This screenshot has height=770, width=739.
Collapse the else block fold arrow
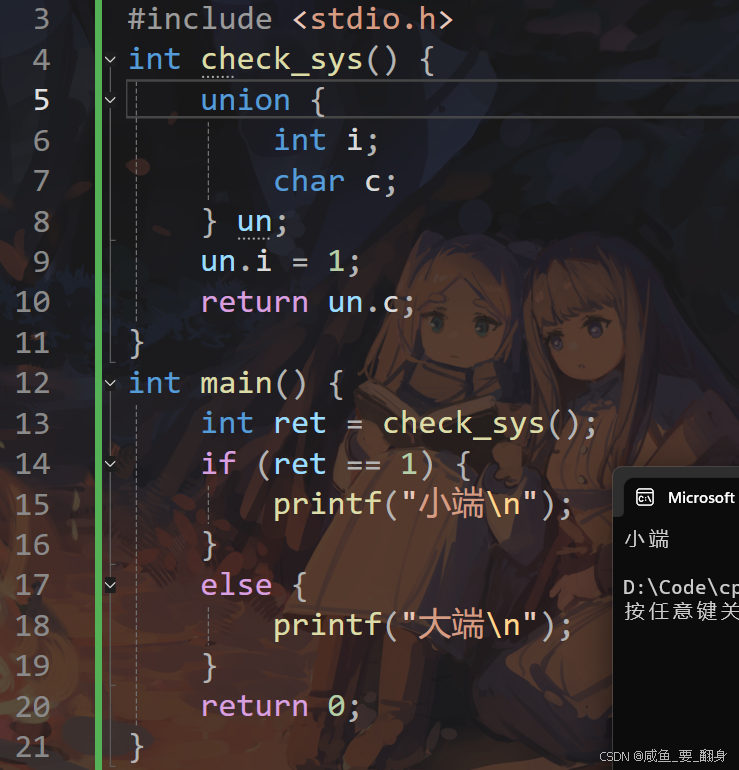[x=110, y=585]
